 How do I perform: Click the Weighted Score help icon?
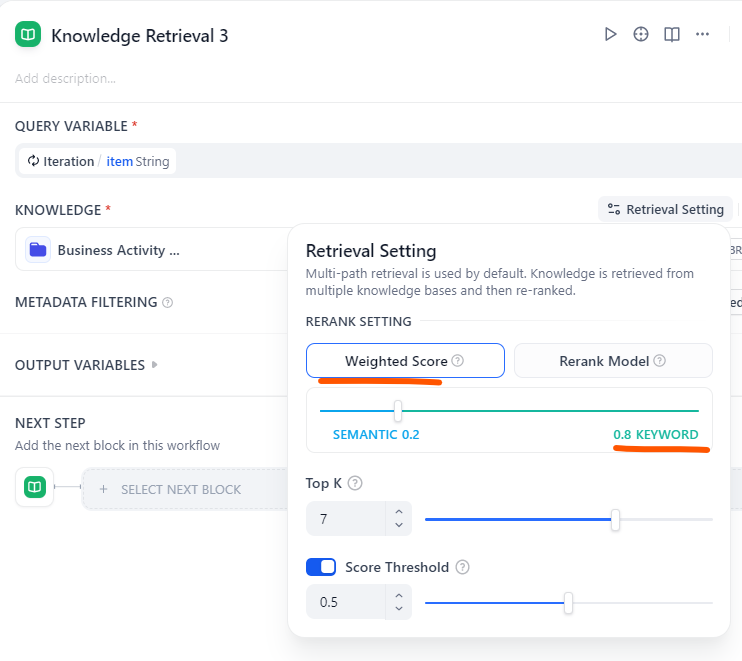pos(458,361)
